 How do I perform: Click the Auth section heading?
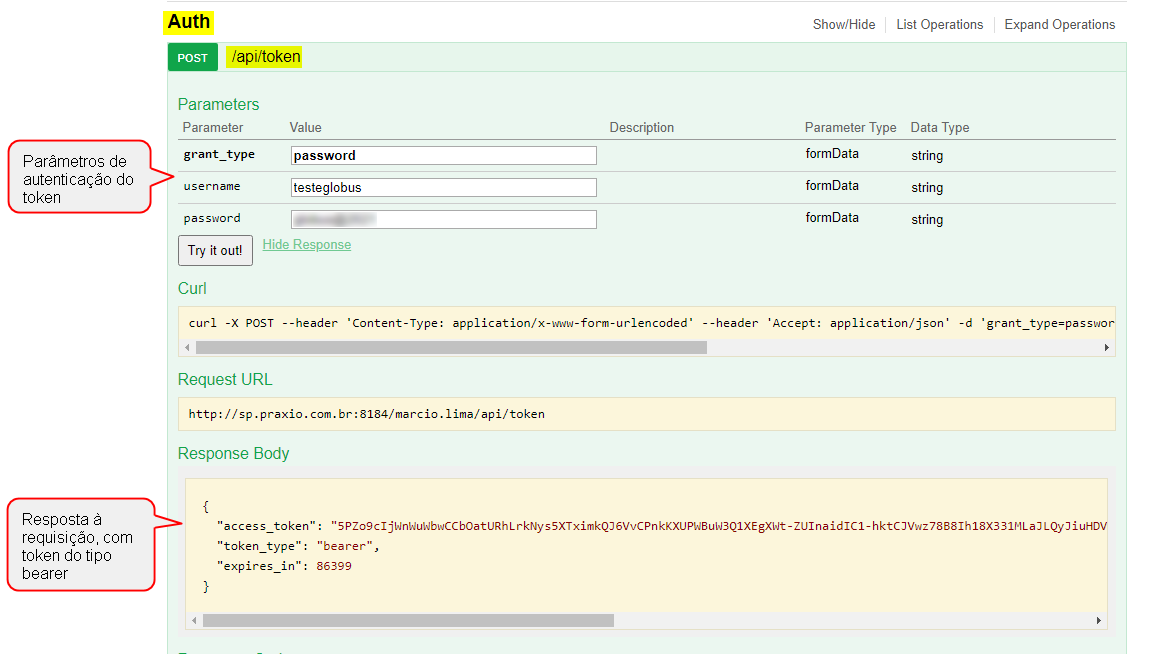(188, 22)
